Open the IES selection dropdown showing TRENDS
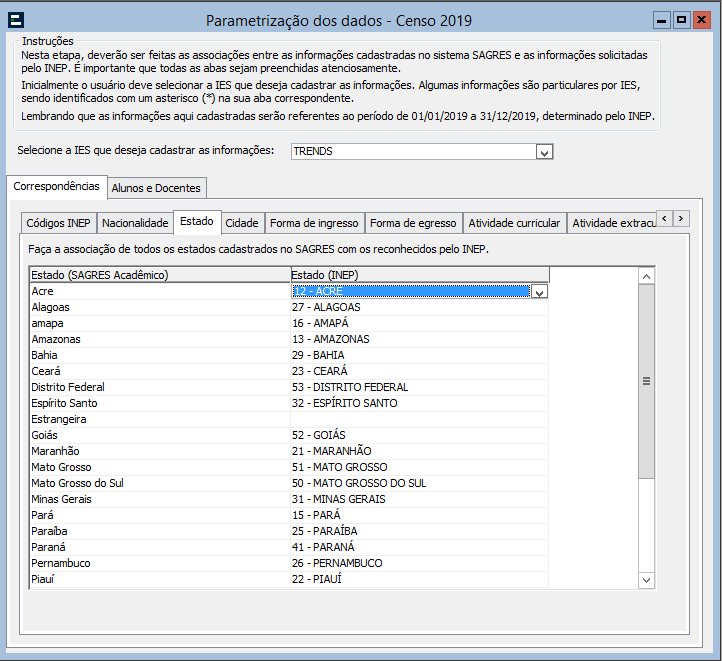 [x=544, y=152]
